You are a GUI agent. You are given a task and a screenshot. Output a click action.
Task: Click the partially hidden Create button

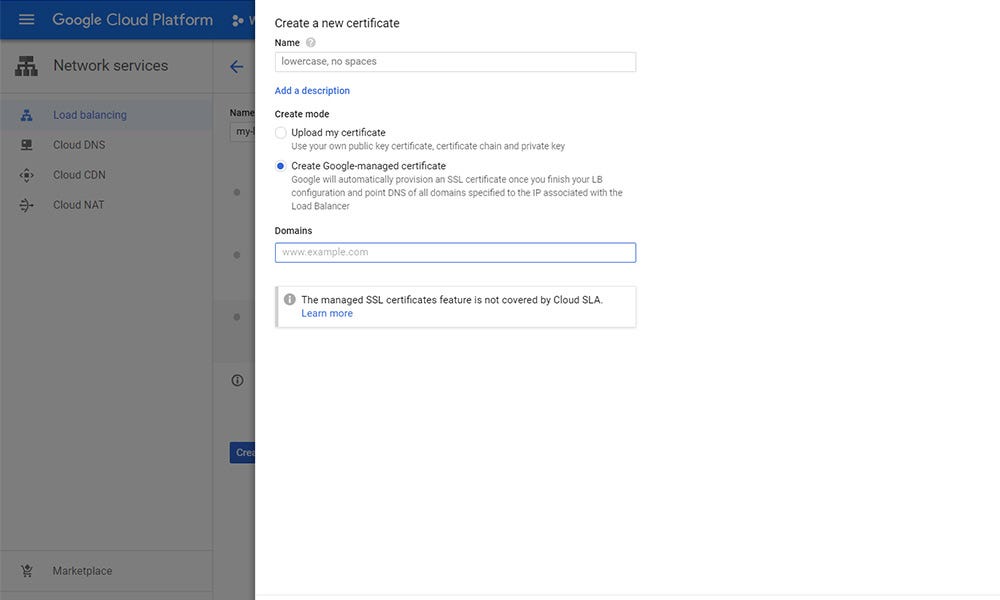click(242, 453)
